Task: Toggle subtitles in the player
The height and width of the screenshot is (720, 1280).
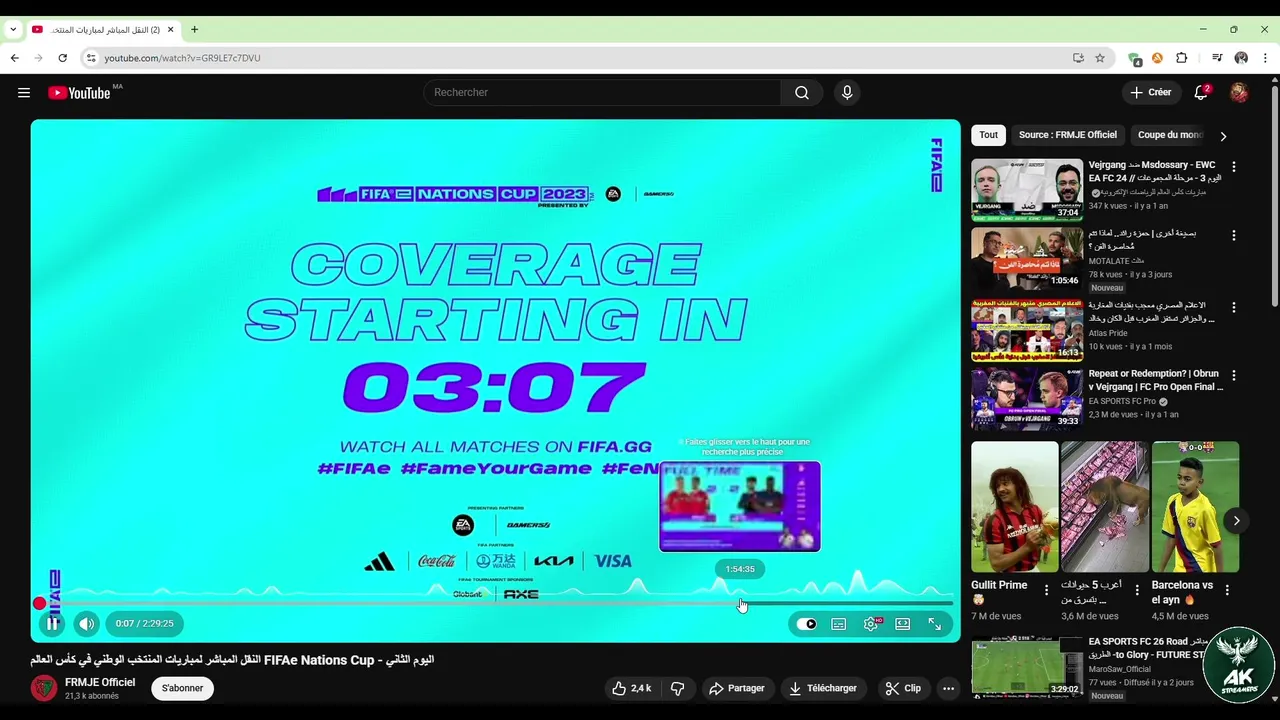Action: click(x=839, y=624)
